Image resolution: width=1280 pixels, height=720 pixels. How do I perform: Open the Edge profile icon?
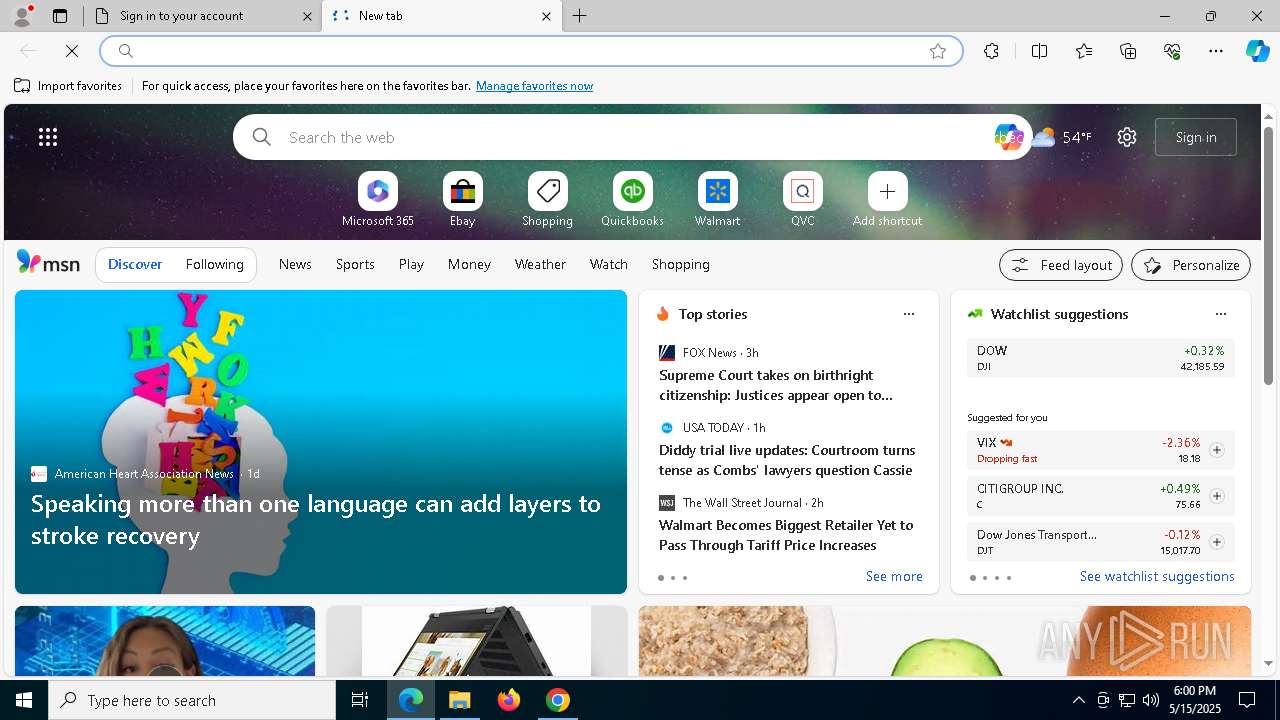point(21,16)
